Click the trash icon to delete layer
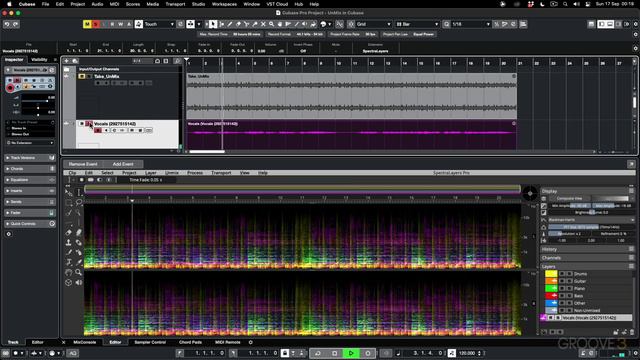Screen dimensions: 640x360 click(x=631, y=332)
